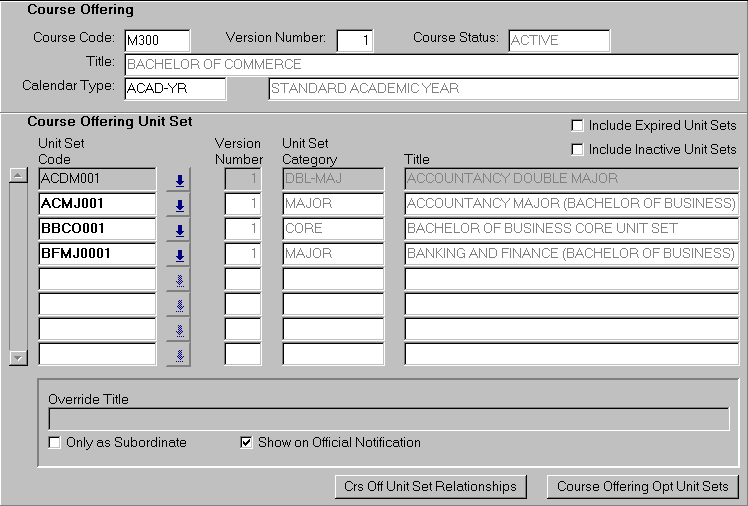Click the Calendar Type field ACAD-YR

[174, 89]
